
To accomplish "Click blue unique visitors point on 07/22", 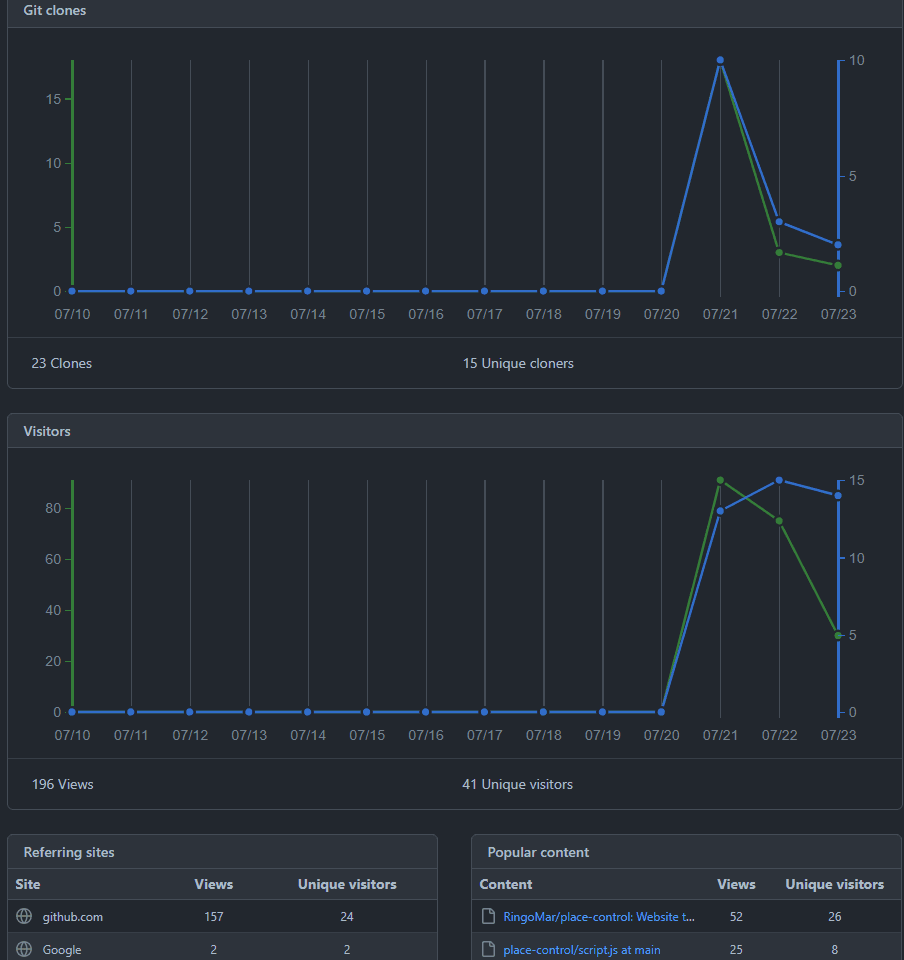I will pyautogui.click(x=779, y=480).
